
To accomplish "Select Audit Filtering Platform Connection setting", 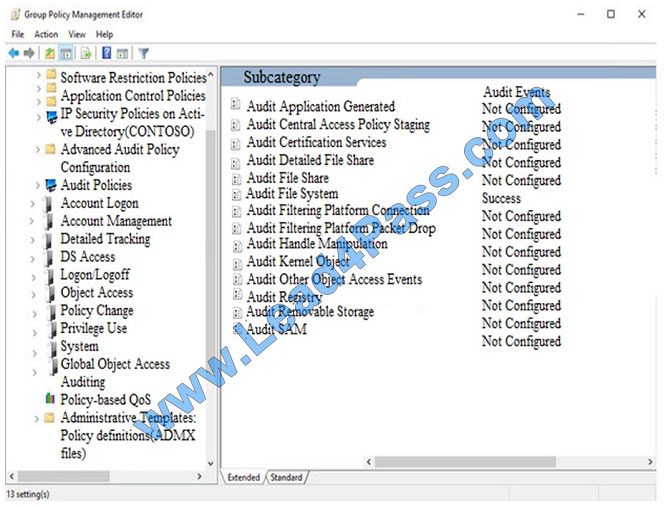I will pyautogui.click(x=338, y=210).
